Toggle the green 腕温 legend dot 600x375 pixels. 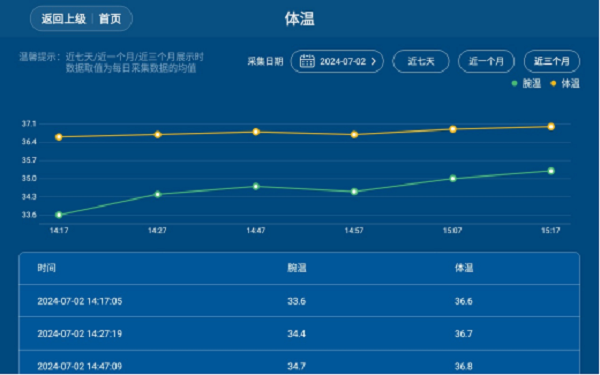[x=514, y=83]
